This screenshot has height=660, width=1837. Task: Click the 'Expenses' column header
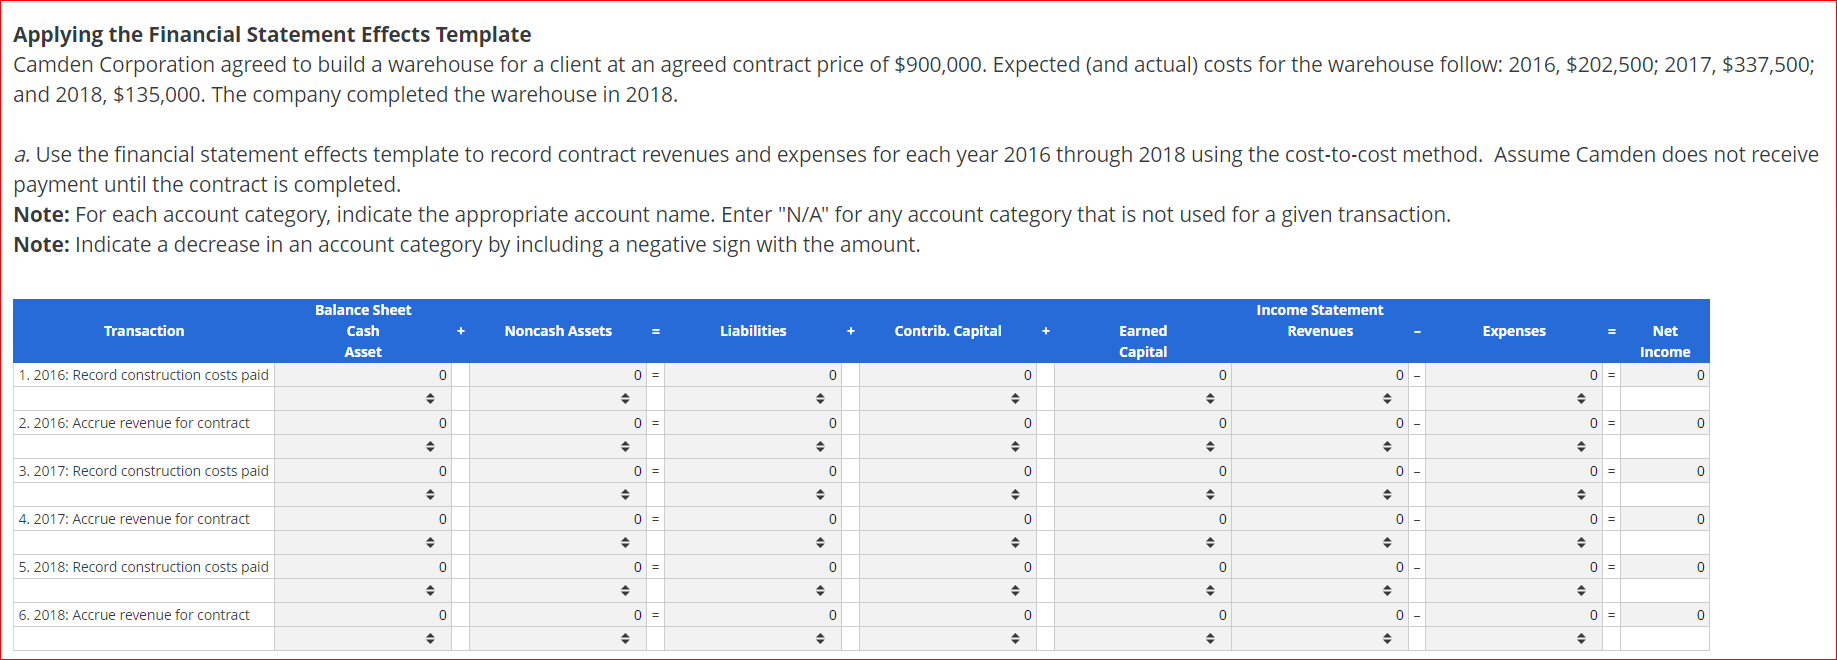1514,331
